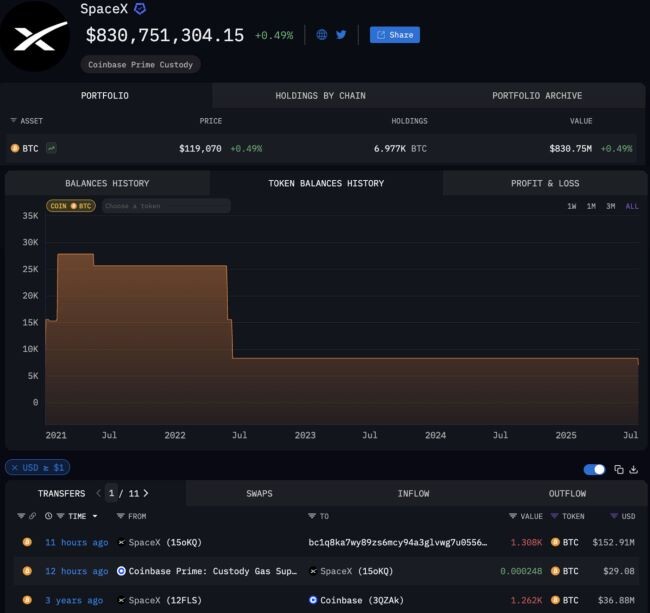Switch to the Portfolio tab
This screenshot has width=650, height=613.
[105, 96]
